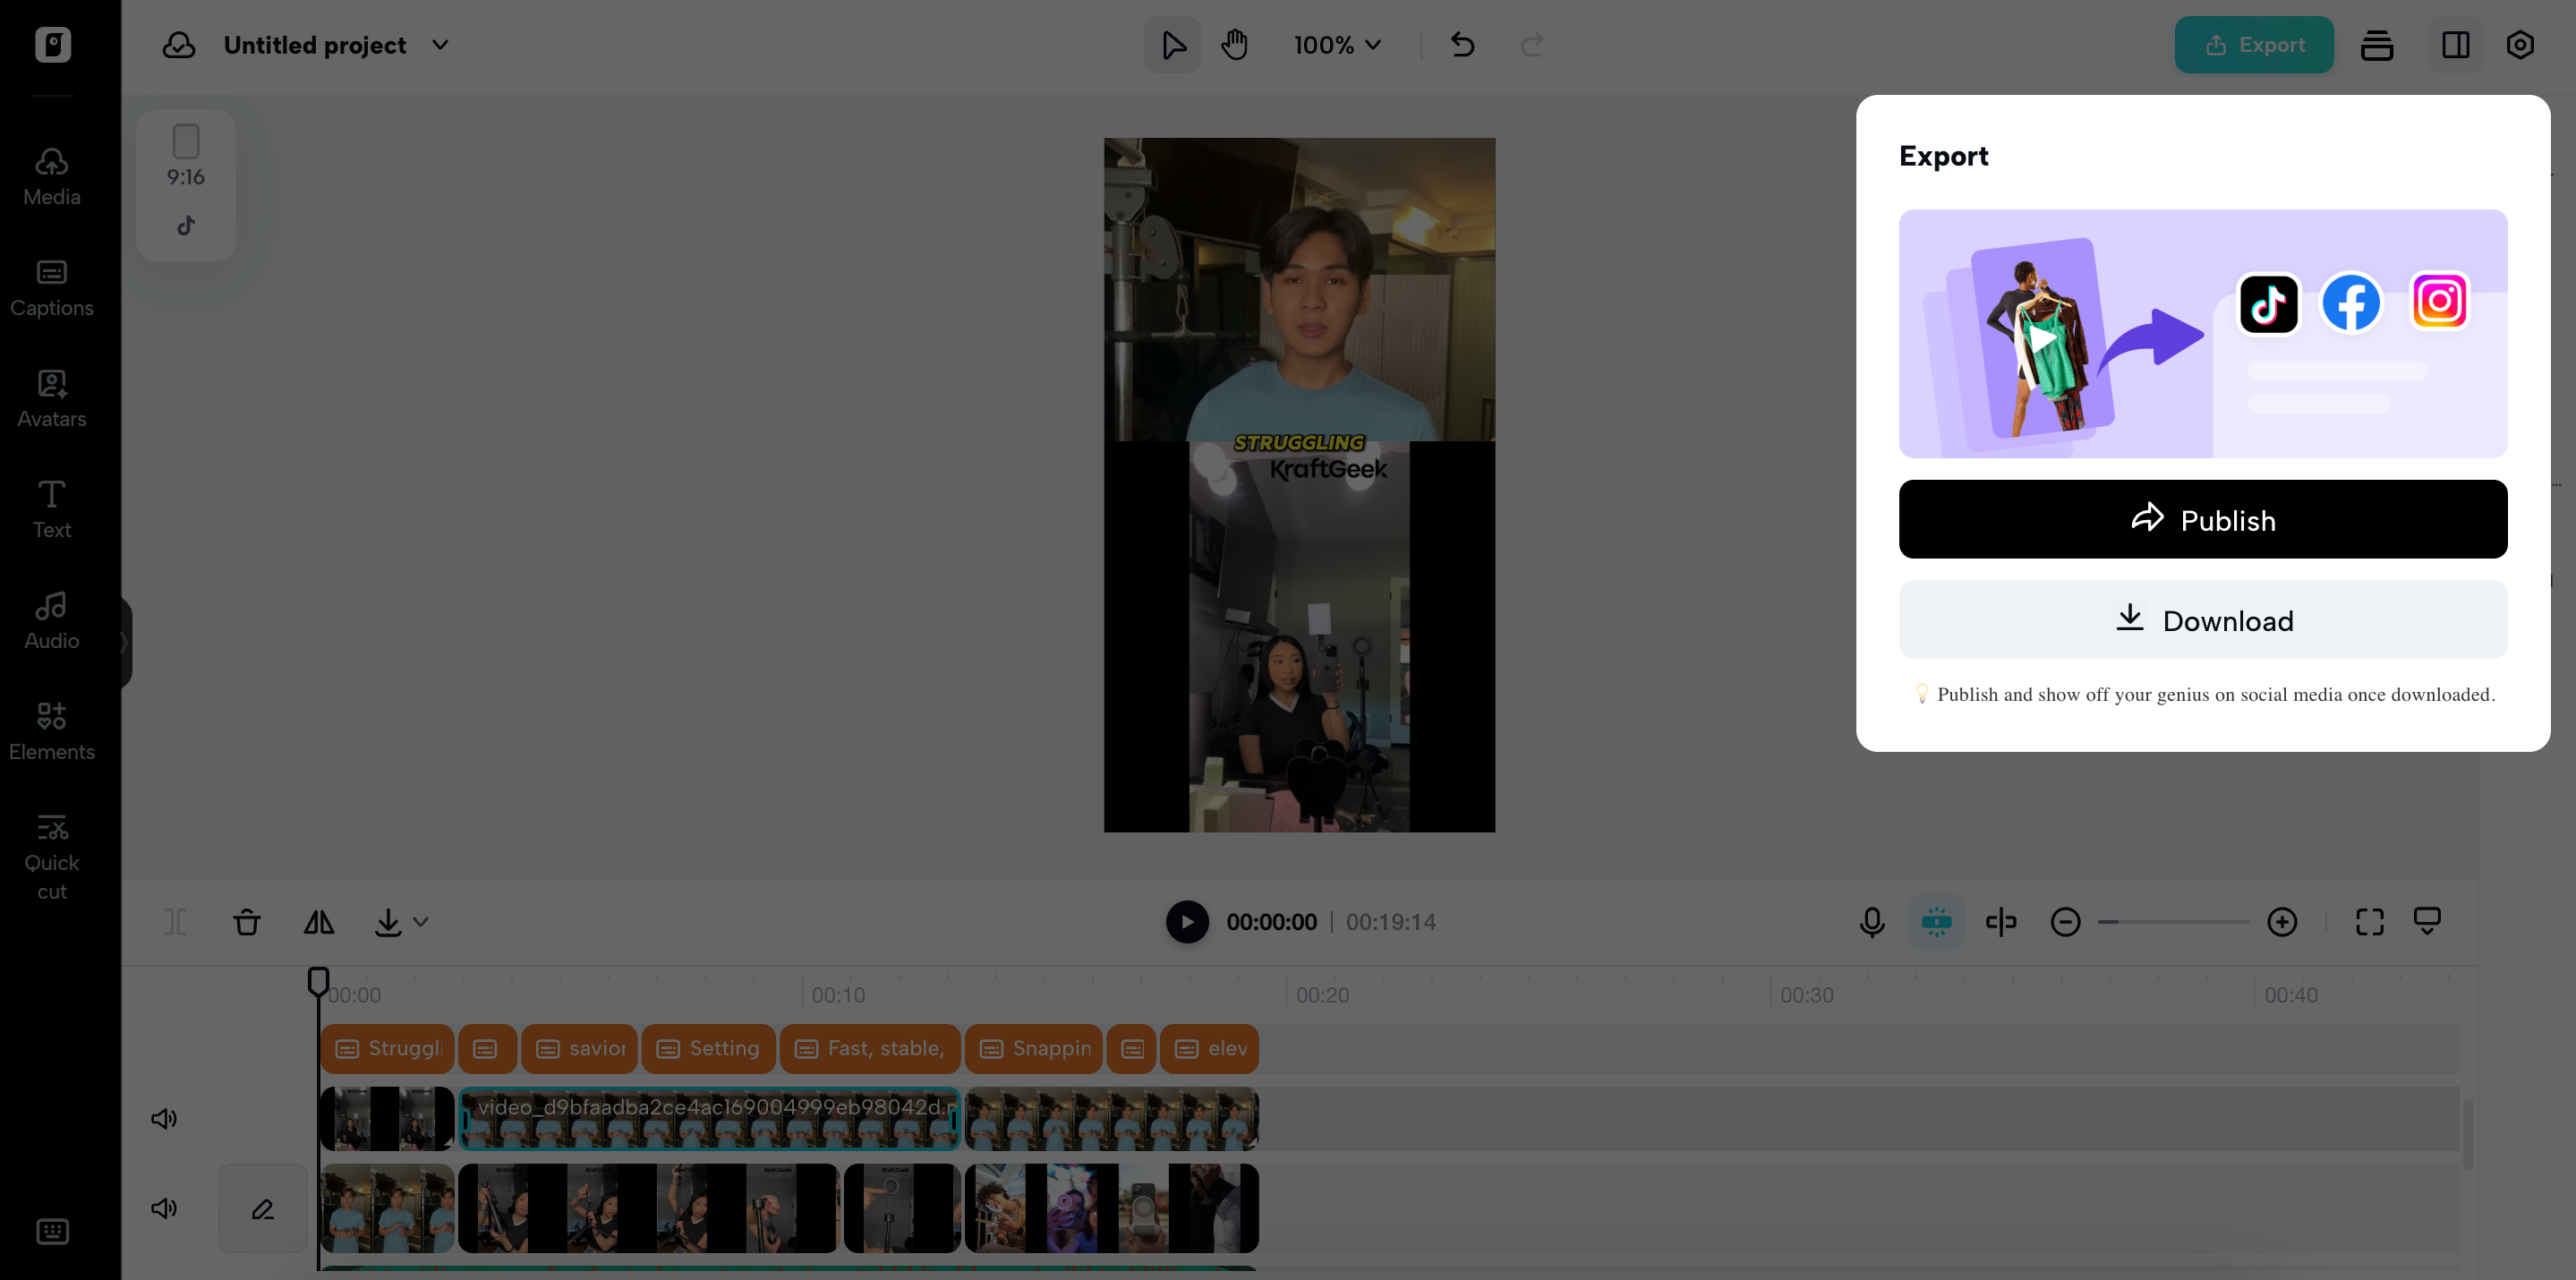Open the export tasks list in top bar

[2377, 45]
